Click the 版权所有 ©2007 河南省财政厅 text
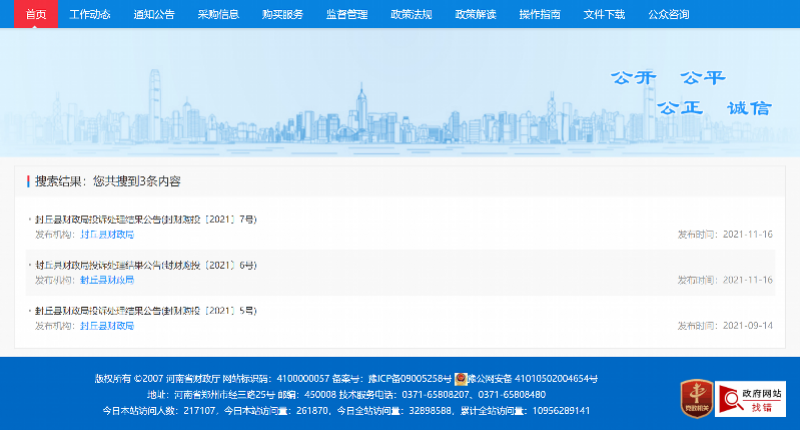 tap(157, 379)
